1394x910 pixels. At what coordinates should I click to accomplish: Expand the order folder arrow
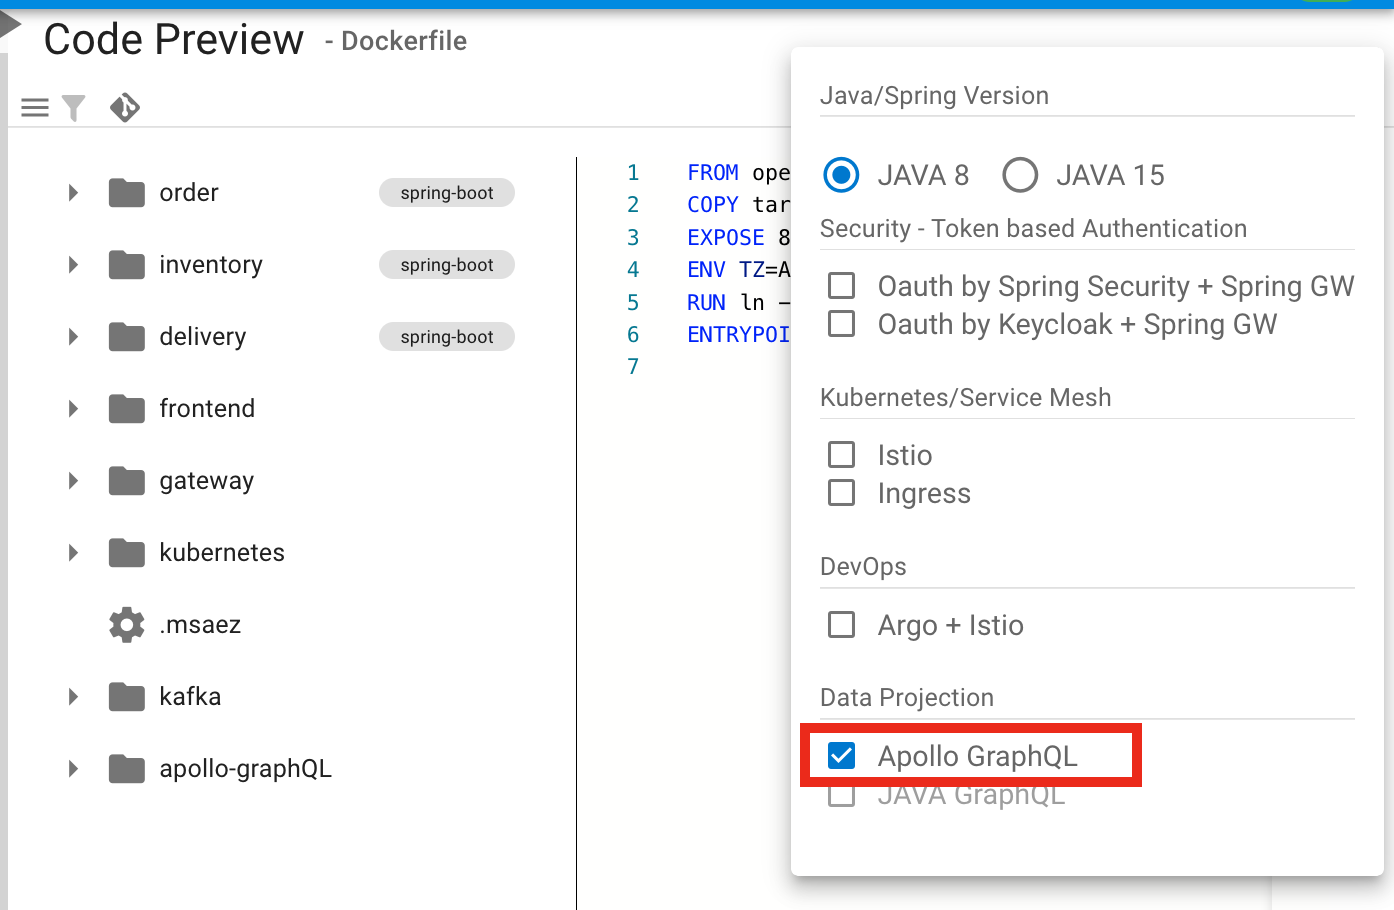(x=73, y=192)
